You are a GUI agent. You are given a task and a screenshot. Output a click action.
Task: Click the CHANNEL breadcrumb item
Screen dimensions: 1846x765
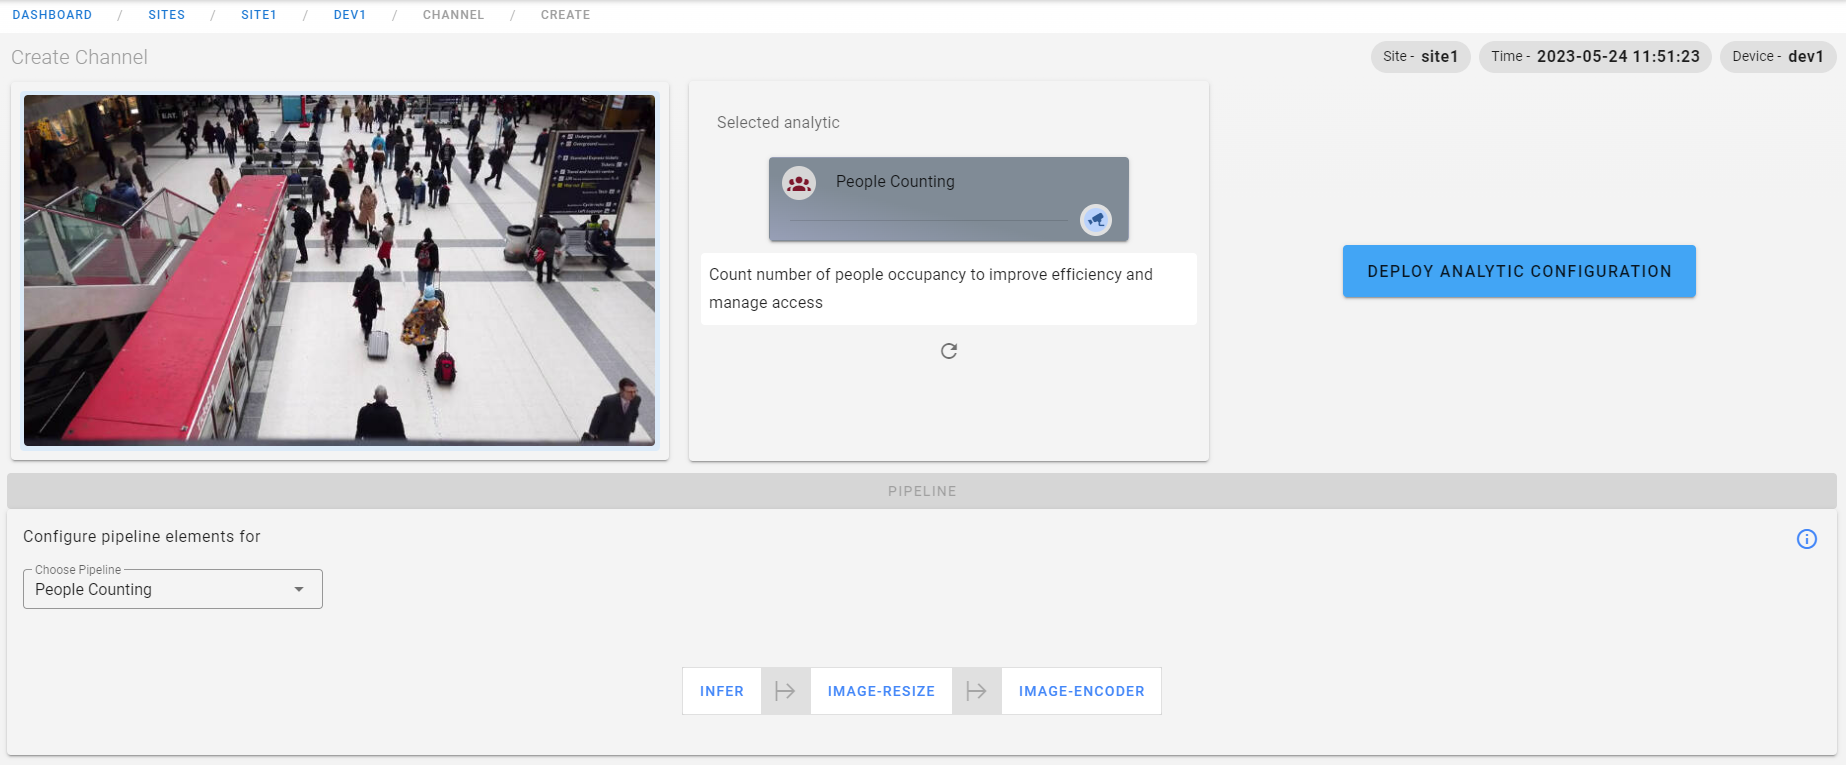point(453,15)
